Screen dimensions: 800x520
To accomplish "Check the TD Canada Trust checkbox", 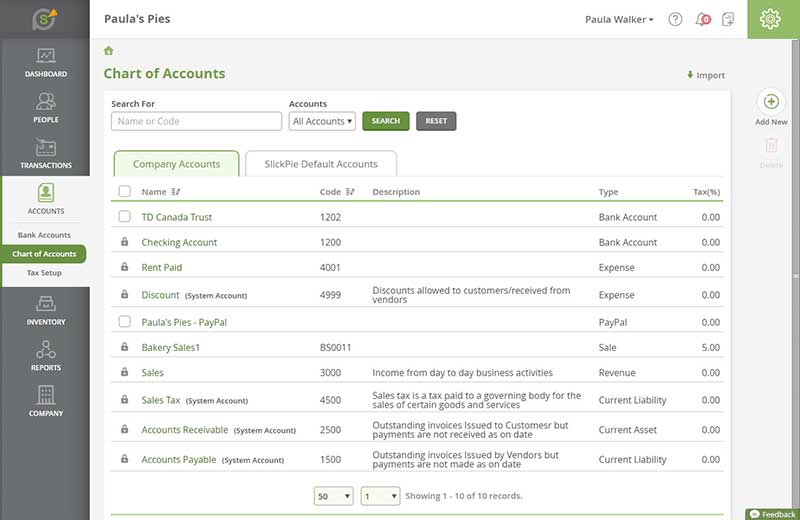I will 124,217.
